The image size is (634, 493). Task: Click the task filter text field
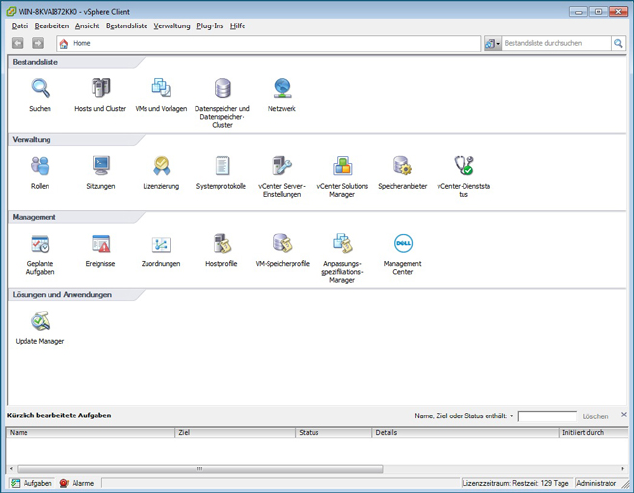tap(547, 416)
